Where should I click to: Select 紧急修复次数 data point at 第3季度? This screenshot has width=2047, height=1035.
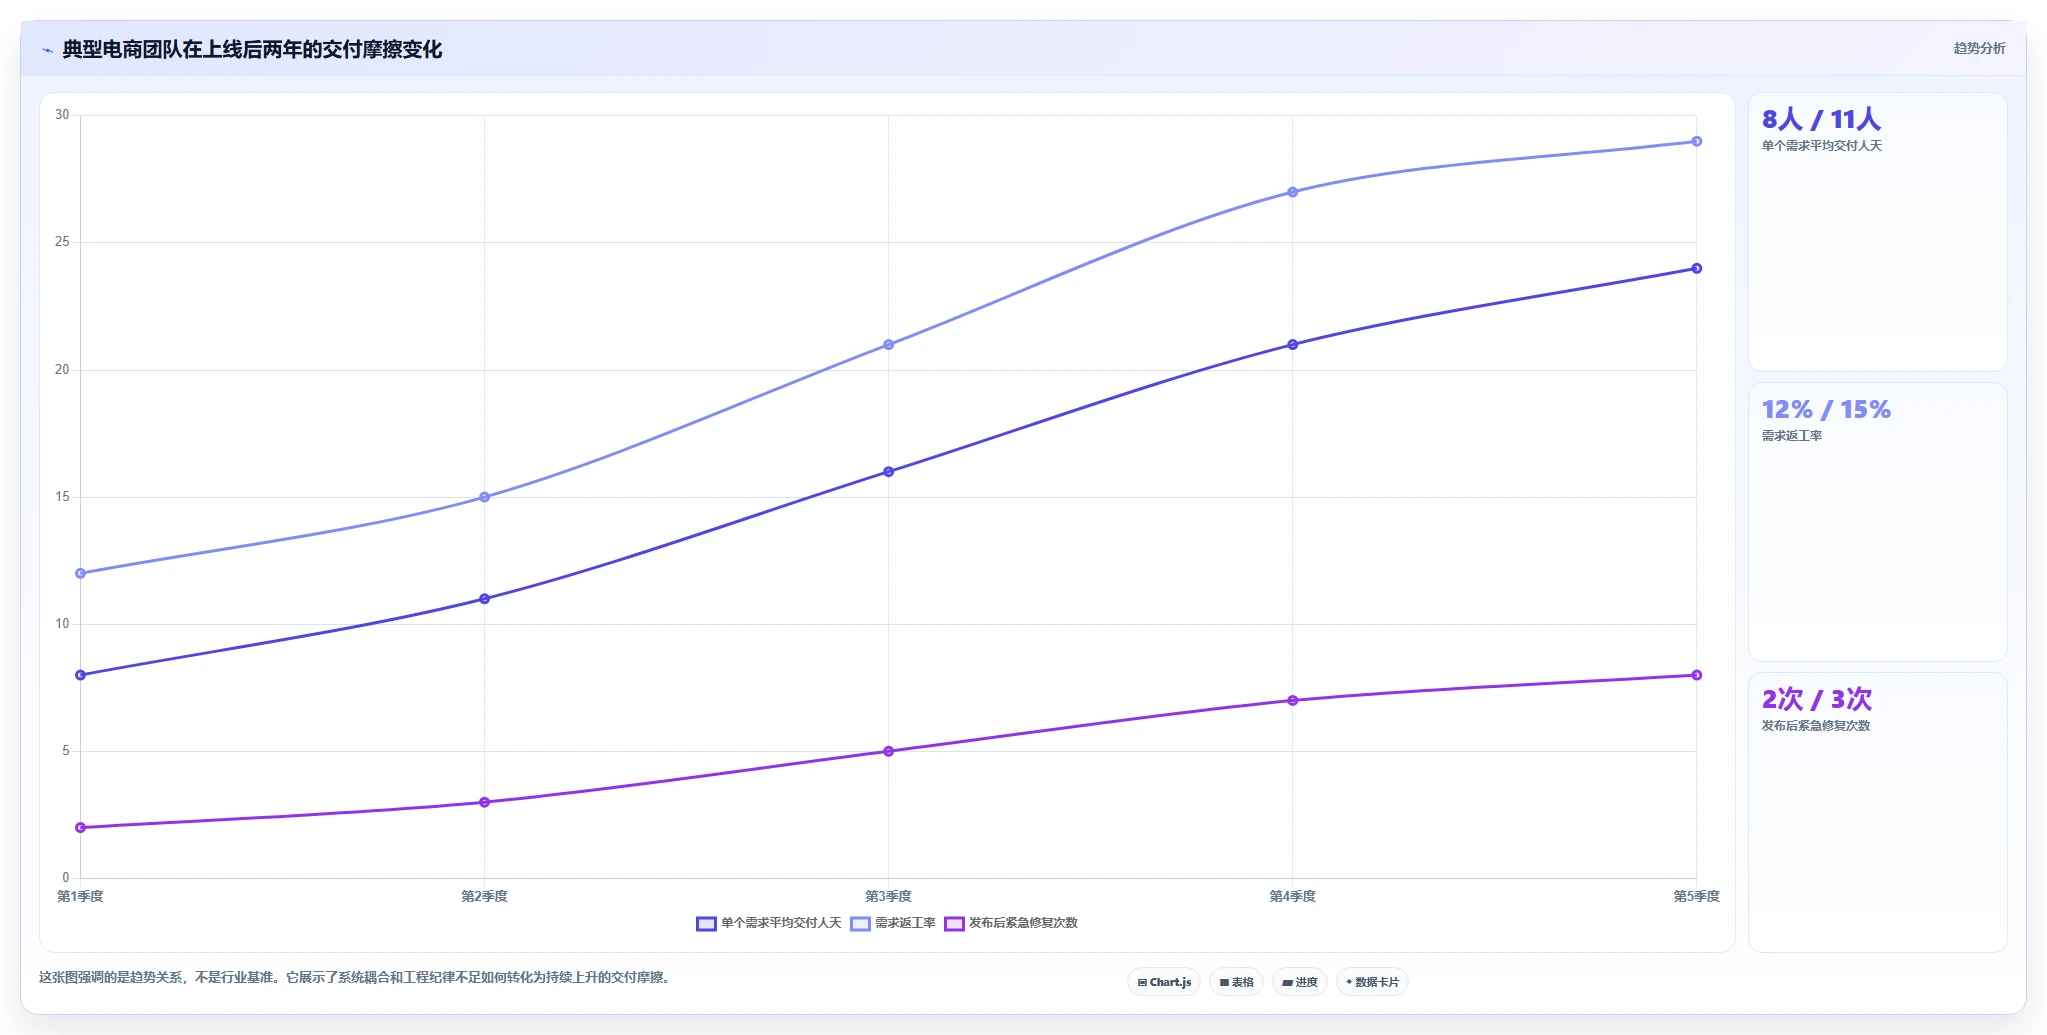click(x=888, y=751)
